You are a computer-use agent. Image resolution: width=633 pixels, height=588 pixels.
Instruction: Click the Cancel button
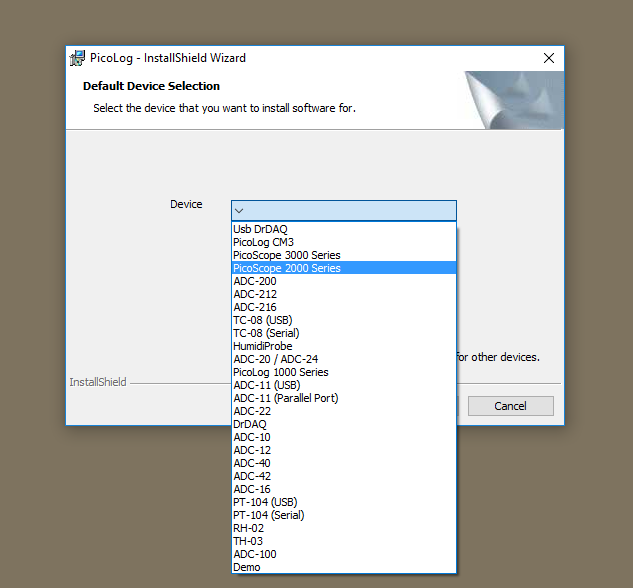(511, 406)
